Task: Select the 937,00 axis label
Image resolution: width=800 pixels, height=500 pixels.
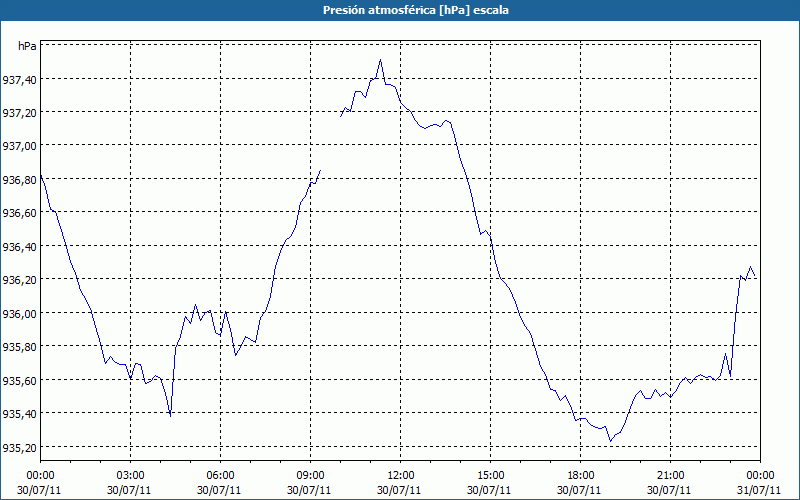Action: 19,146
